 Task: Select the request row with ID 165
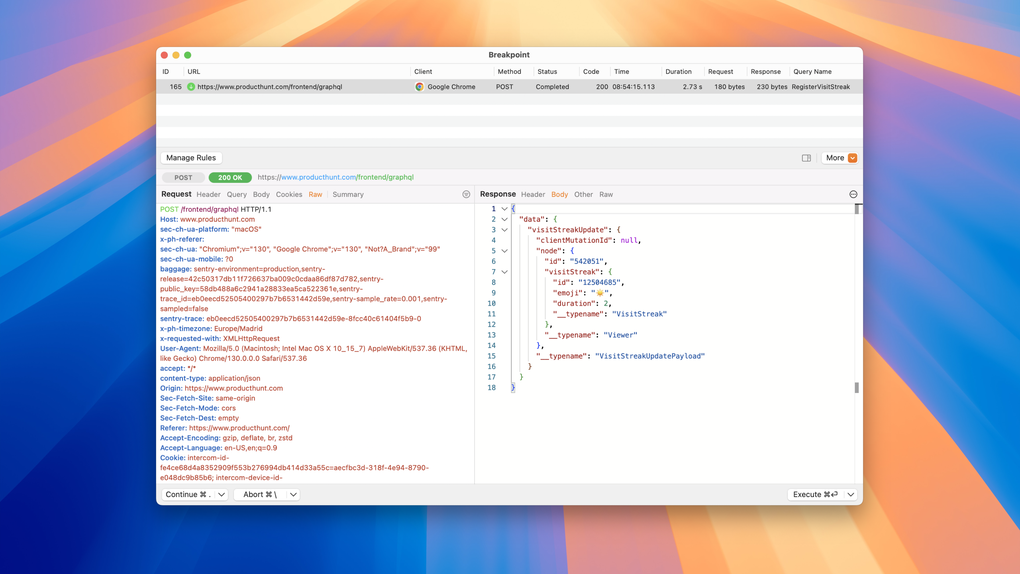[x=509, y=87]
